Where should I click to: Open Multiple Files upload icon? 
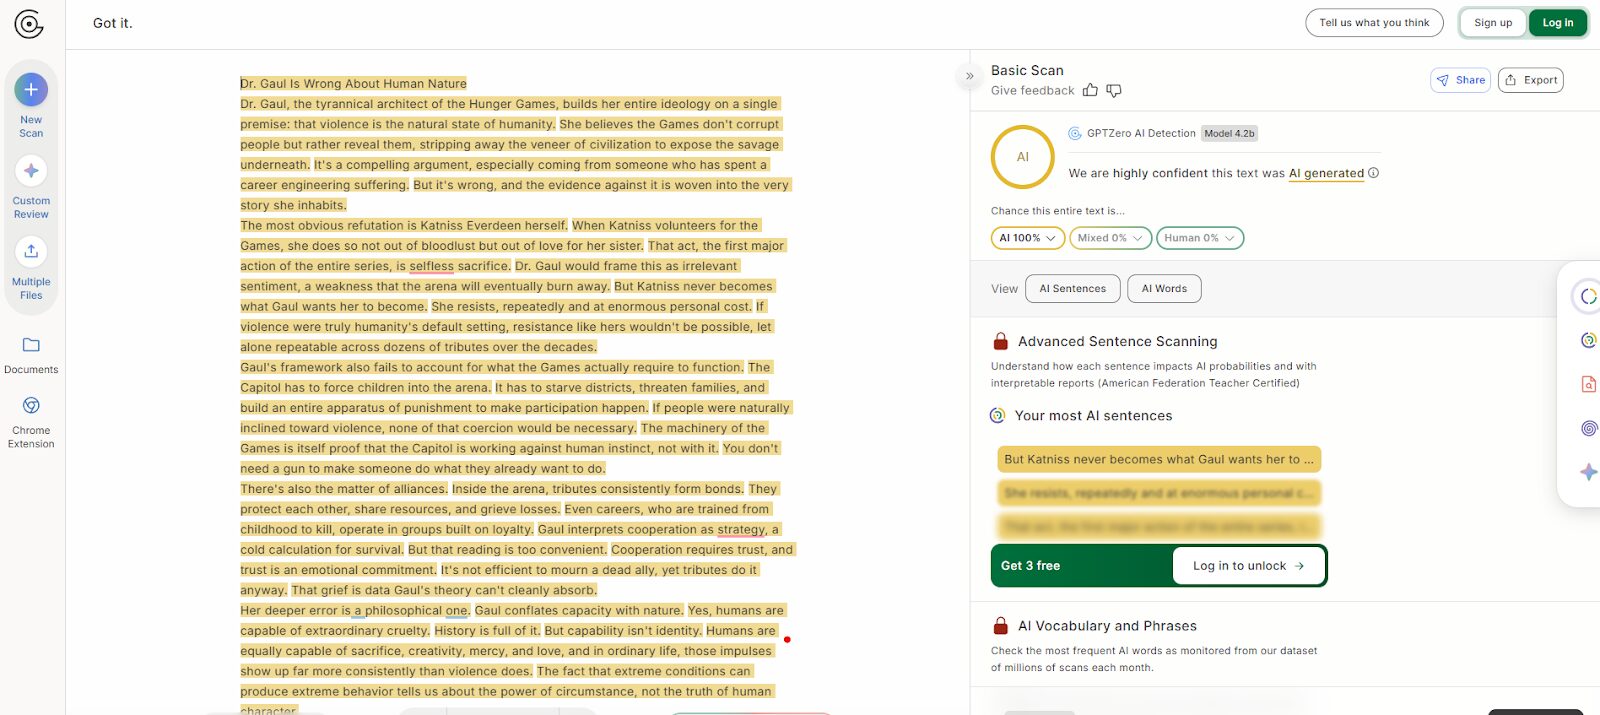click(31, 251)
